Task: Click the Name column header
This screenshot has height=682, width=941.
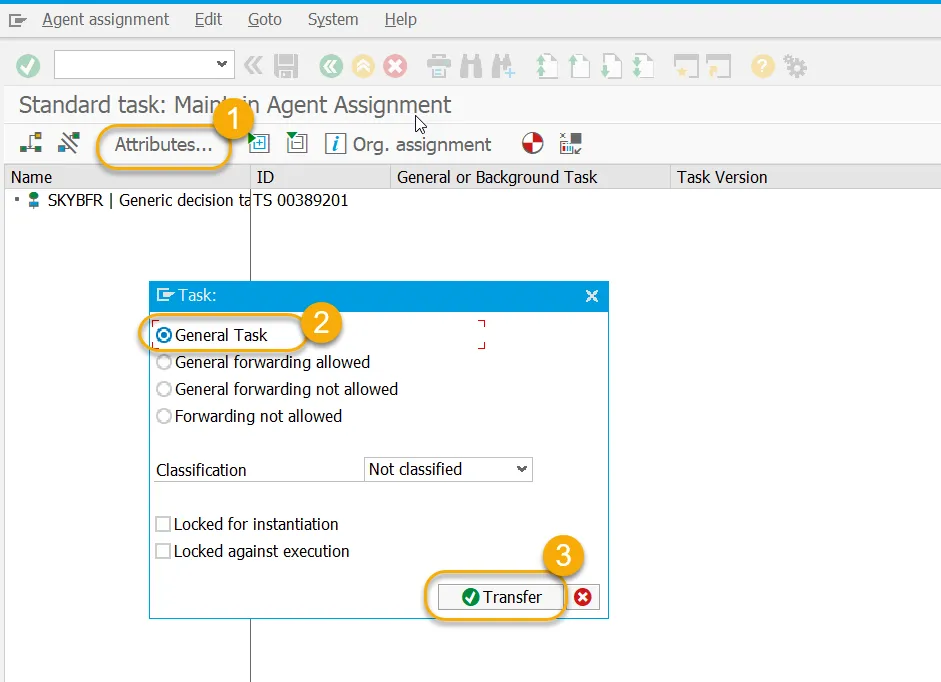Action: (x=127, y=177)
